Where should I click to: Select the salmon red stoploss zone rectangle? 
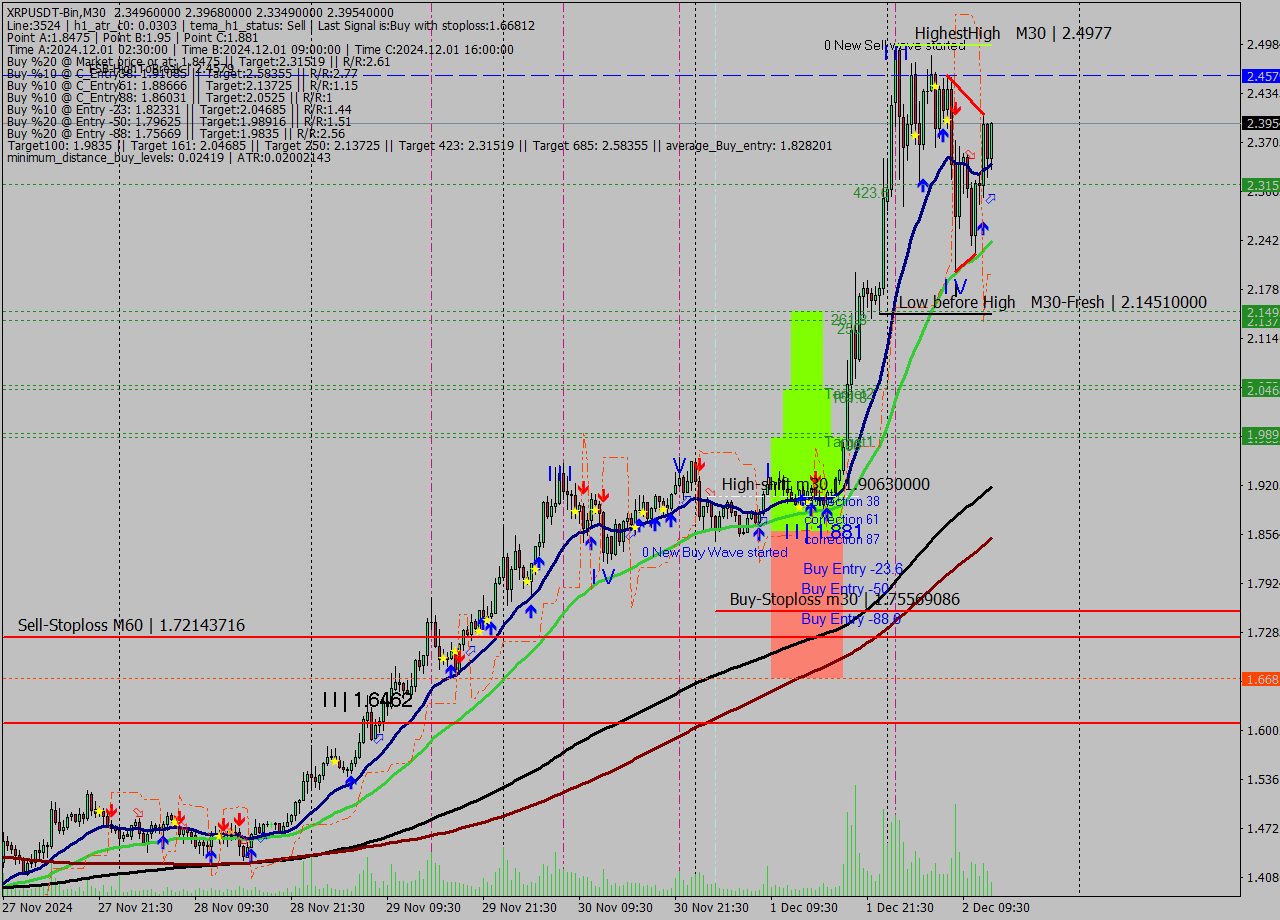(x=806, y=603)
